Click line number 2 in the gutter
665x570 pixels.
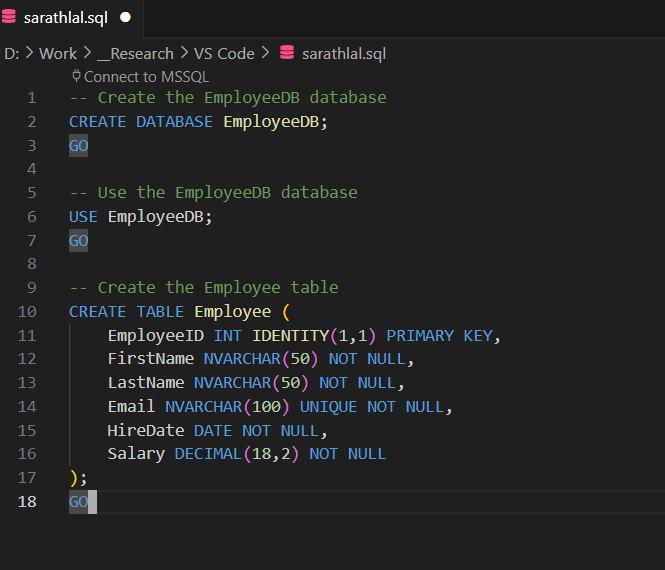(31, 121)
